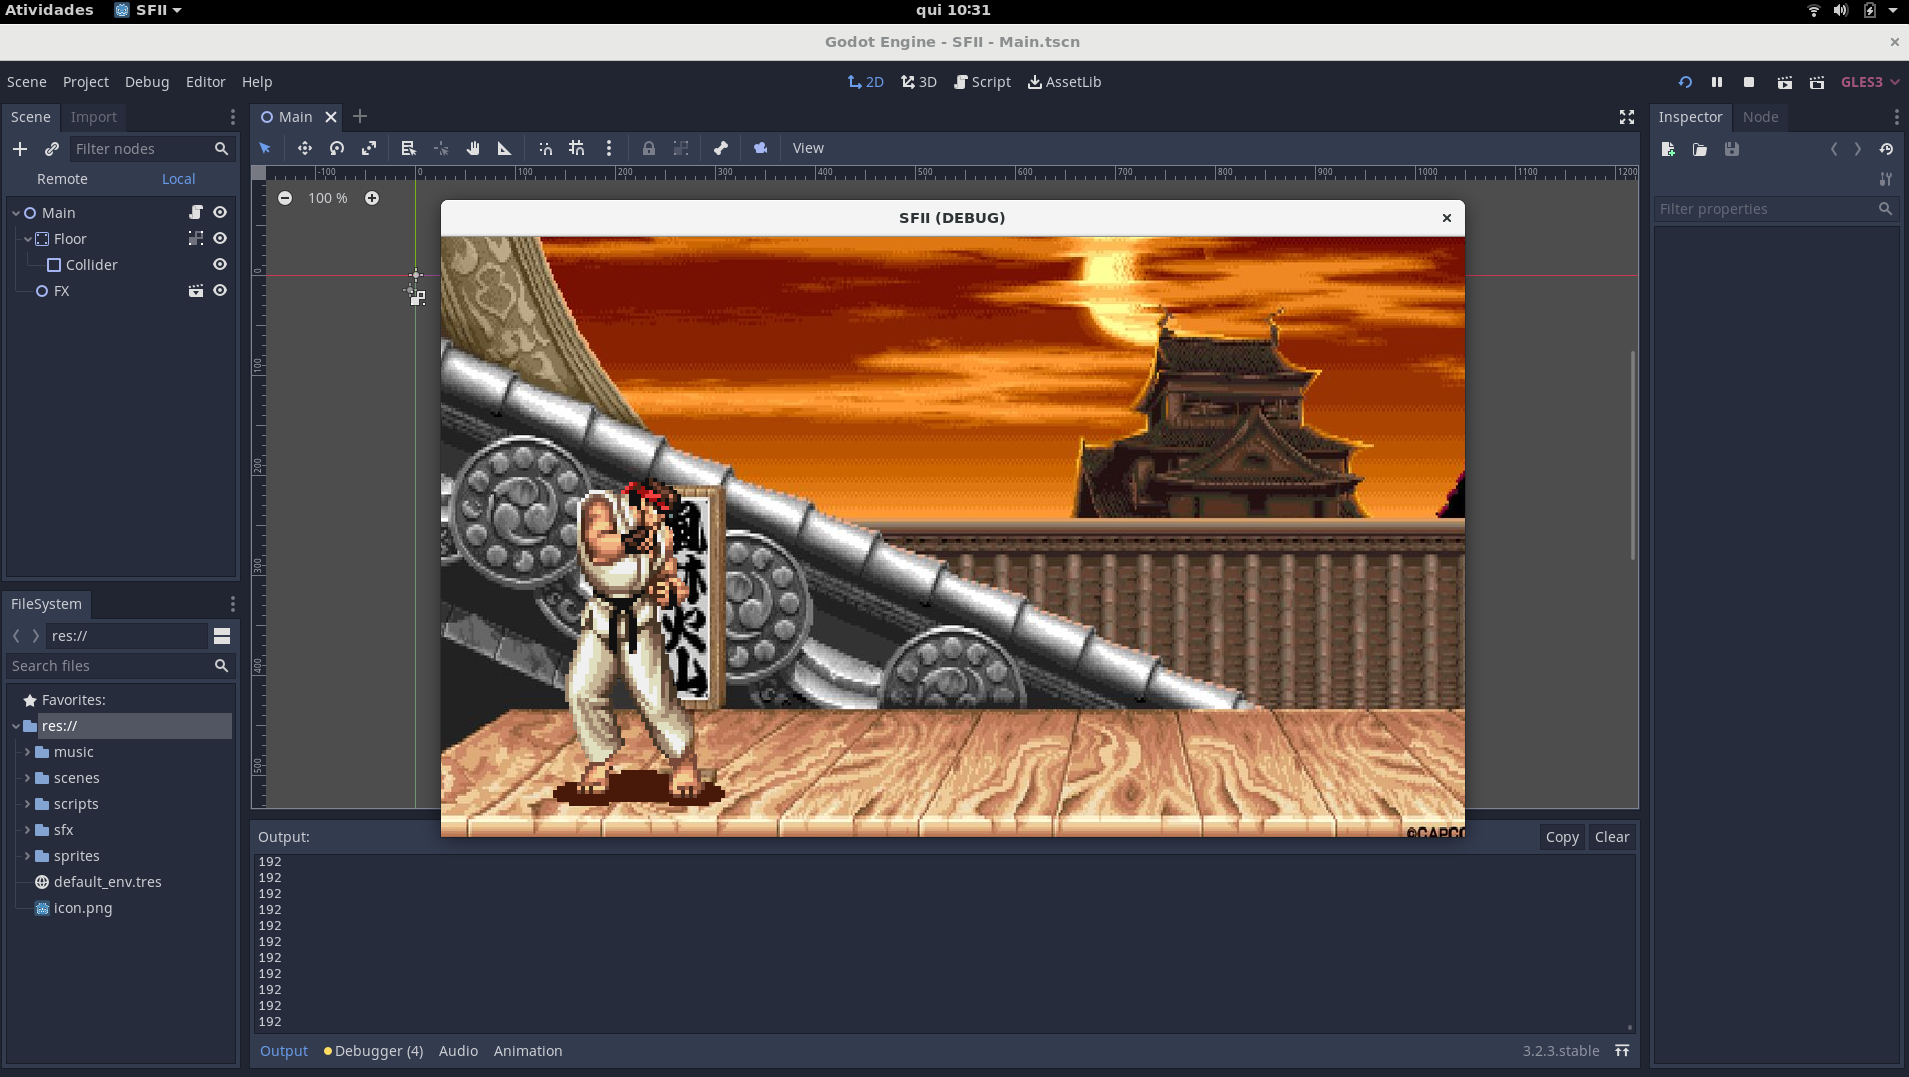1909x1077 pixels.
Task: Pause the running scene
Action: point(1717,82)
